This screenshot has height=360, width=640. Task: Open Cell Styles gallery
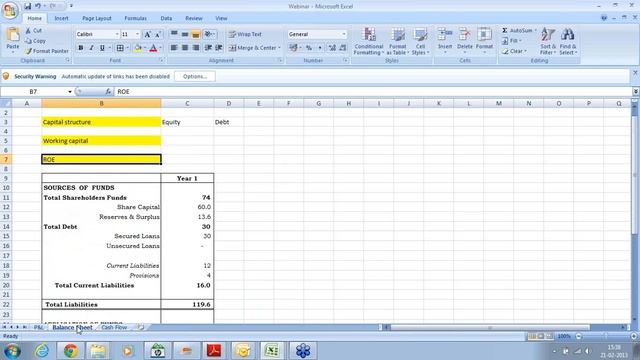(x=420, y=41)
